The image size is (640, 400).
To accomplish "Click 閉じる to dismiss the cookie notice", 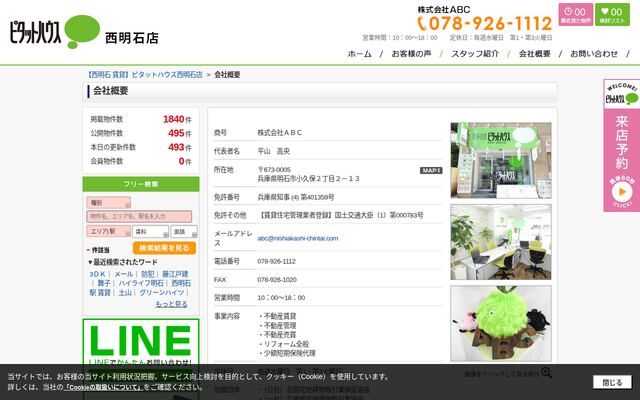I will tap(612, 382).
